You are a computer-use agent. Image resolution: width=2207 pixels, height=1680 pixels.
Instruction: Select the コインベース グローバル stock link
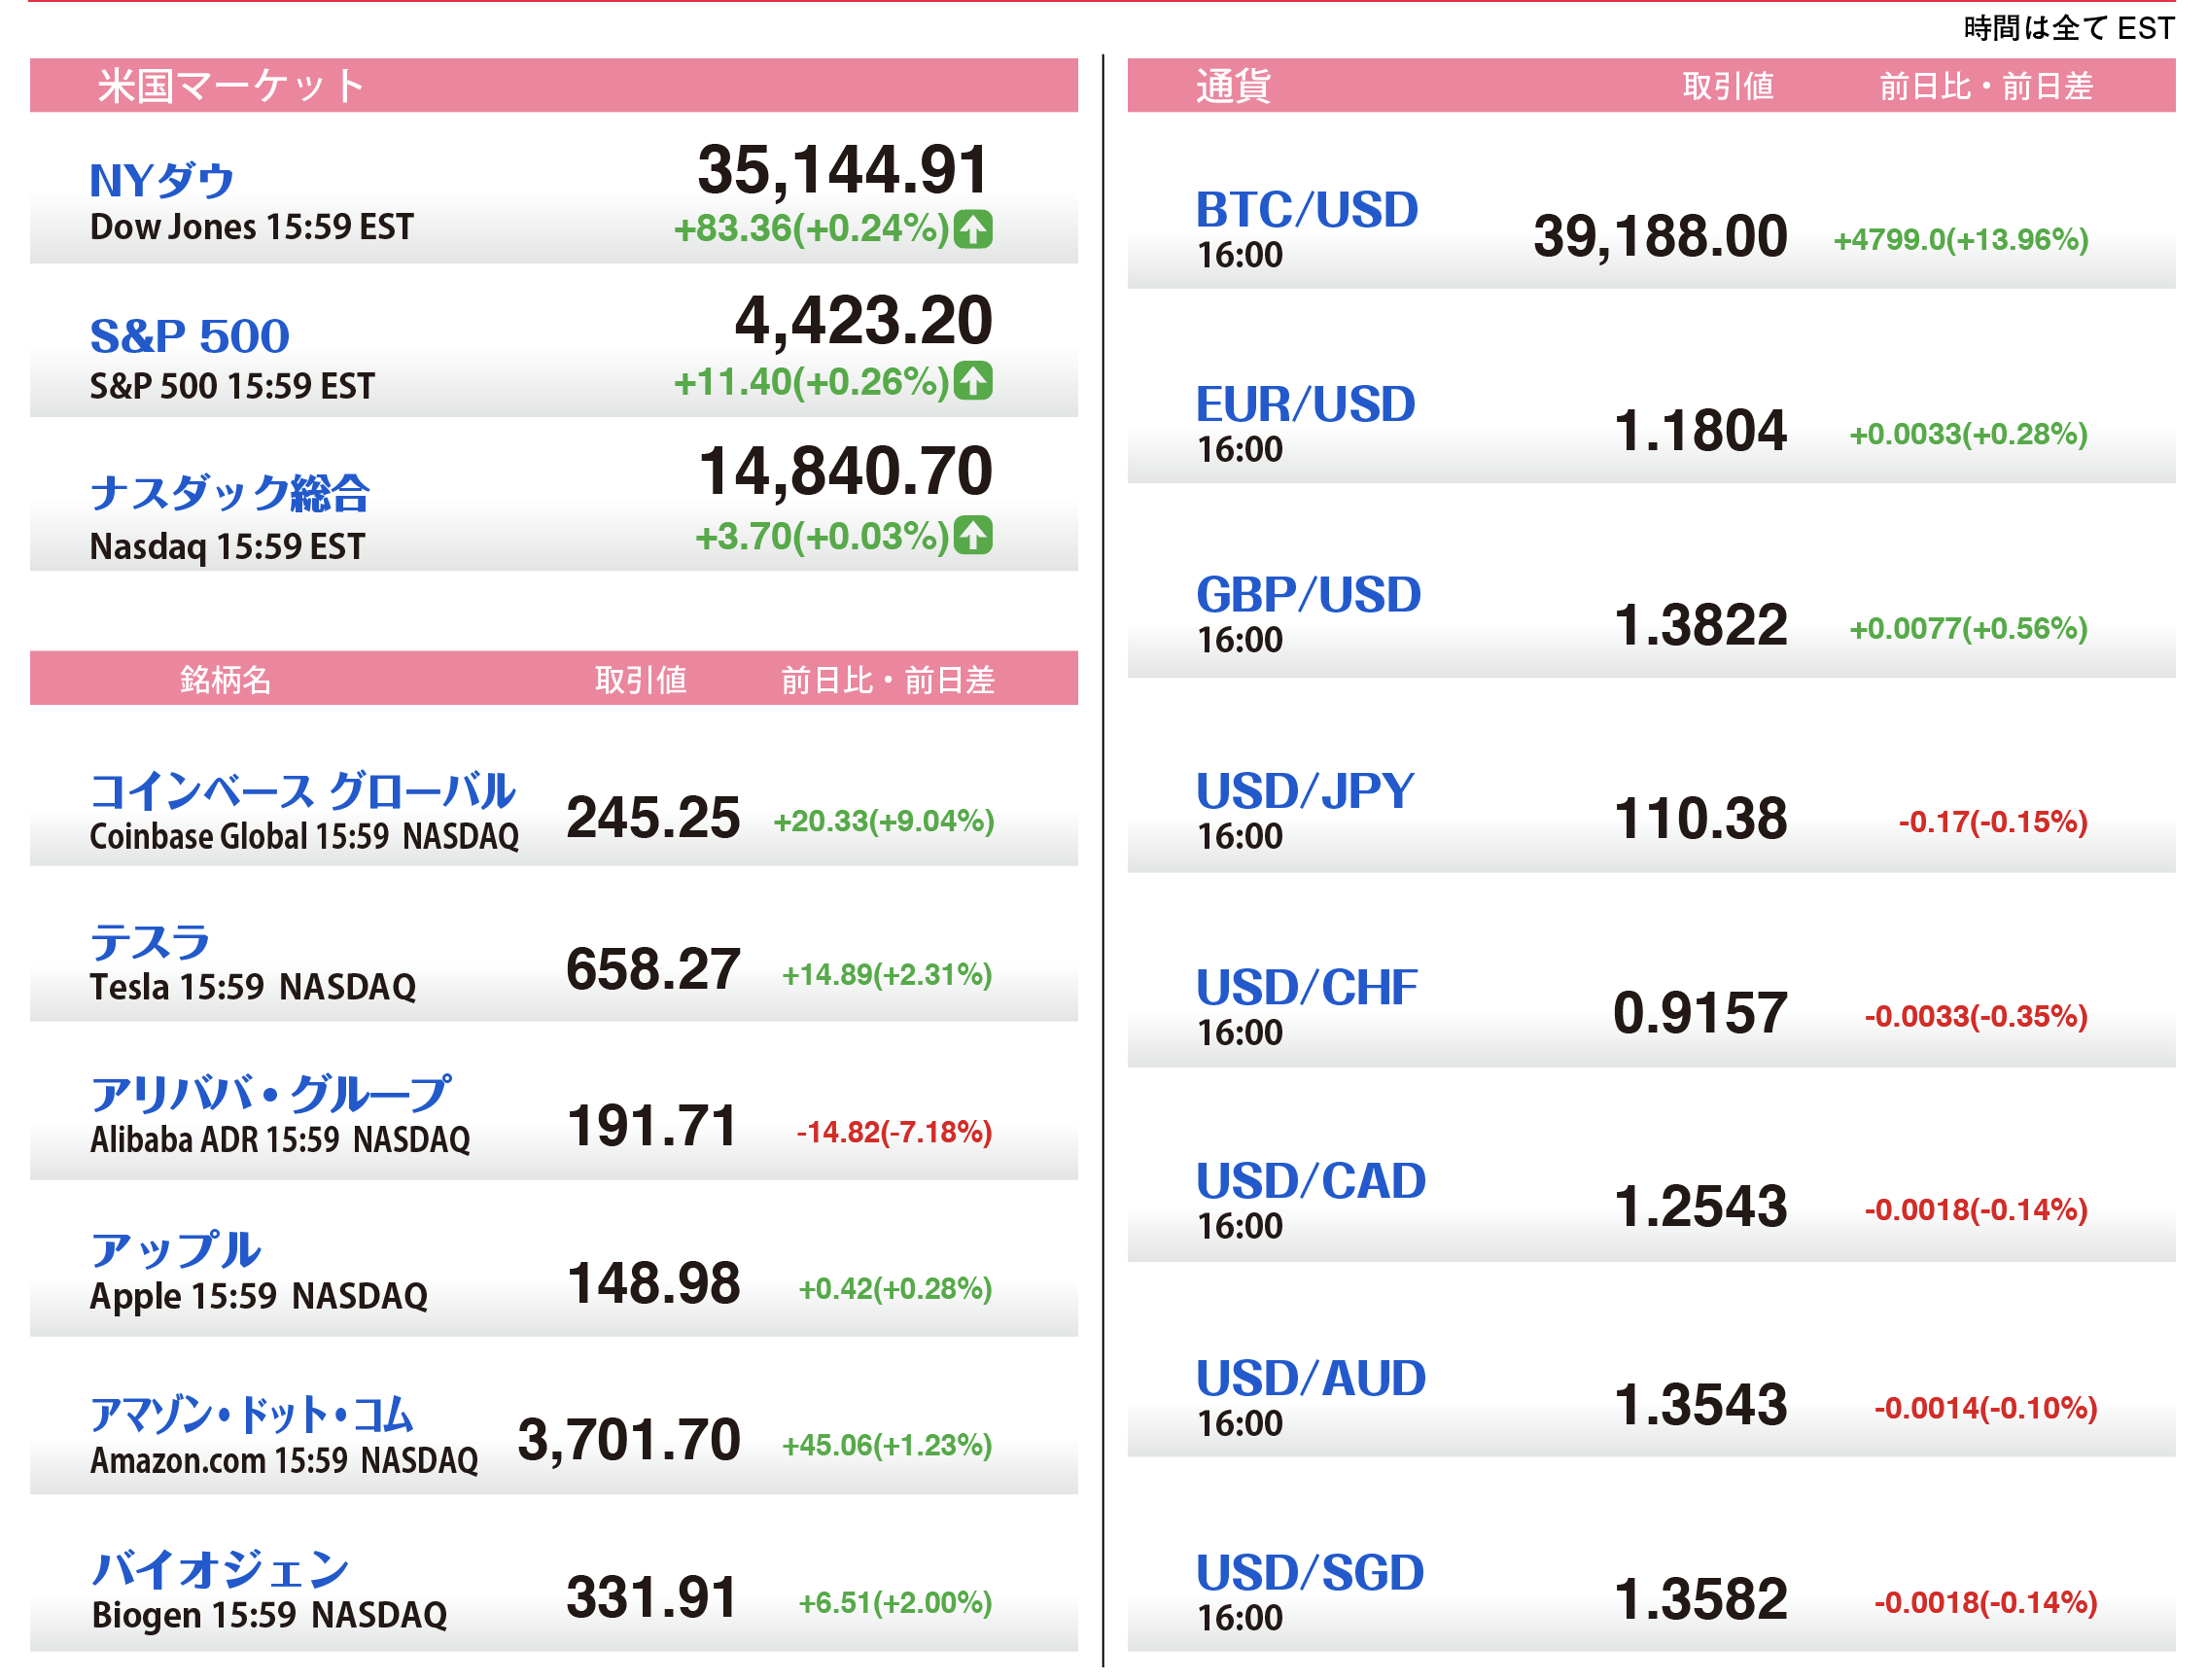(302, 791)
